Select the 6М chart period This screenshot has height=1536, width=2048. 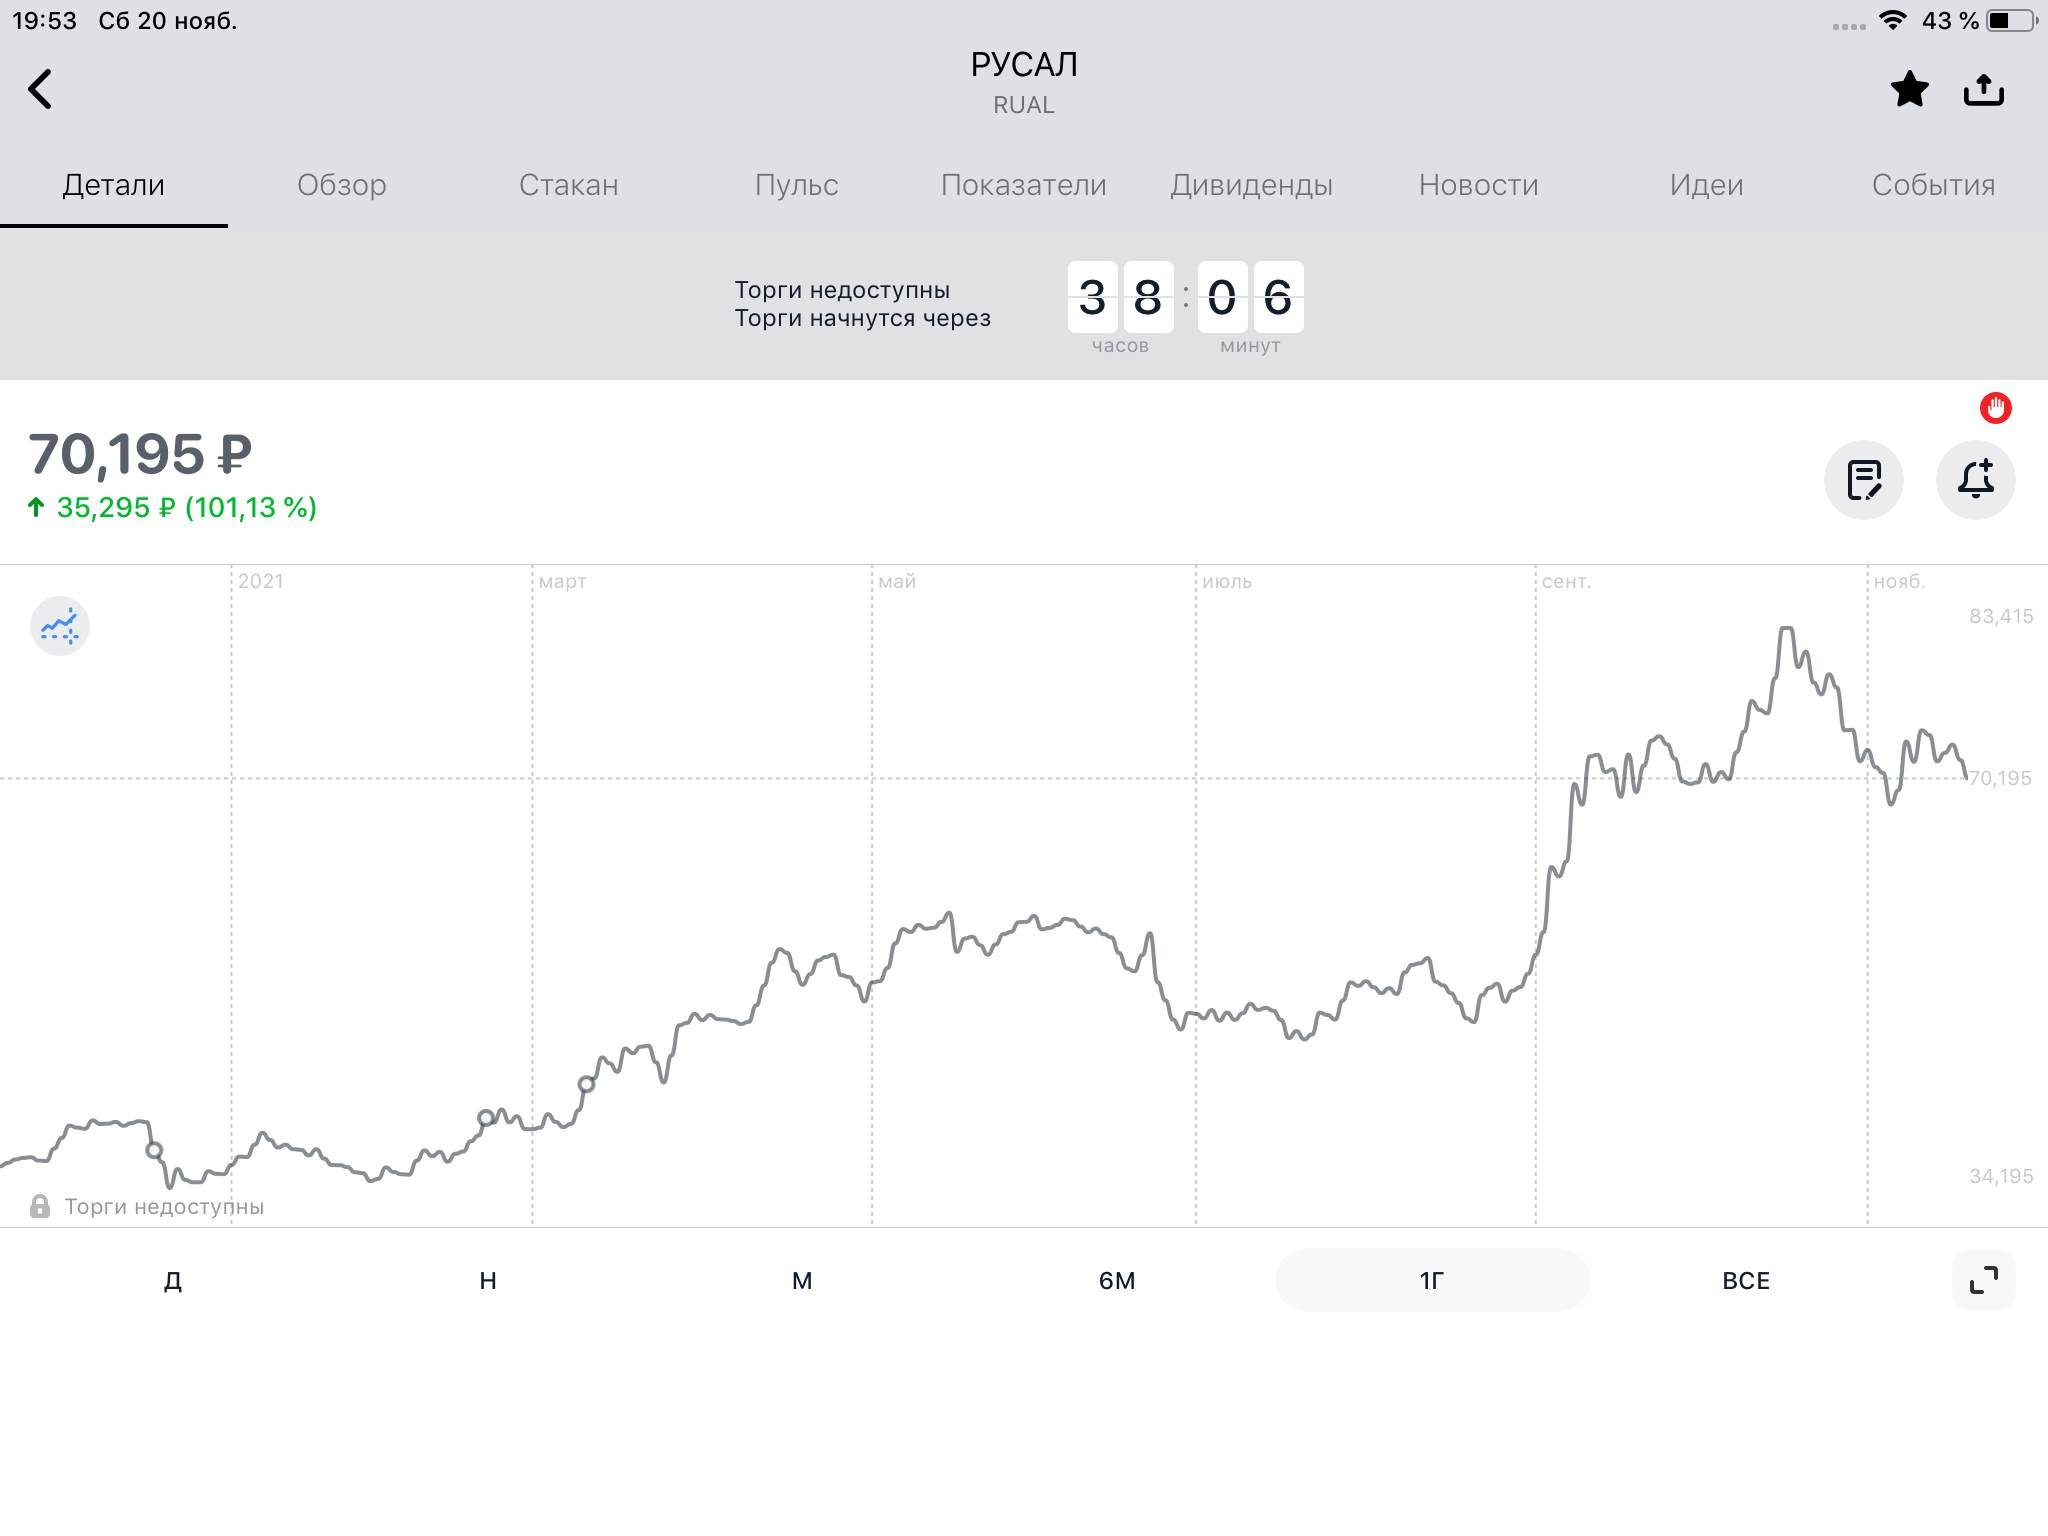pos(1117,1280)
